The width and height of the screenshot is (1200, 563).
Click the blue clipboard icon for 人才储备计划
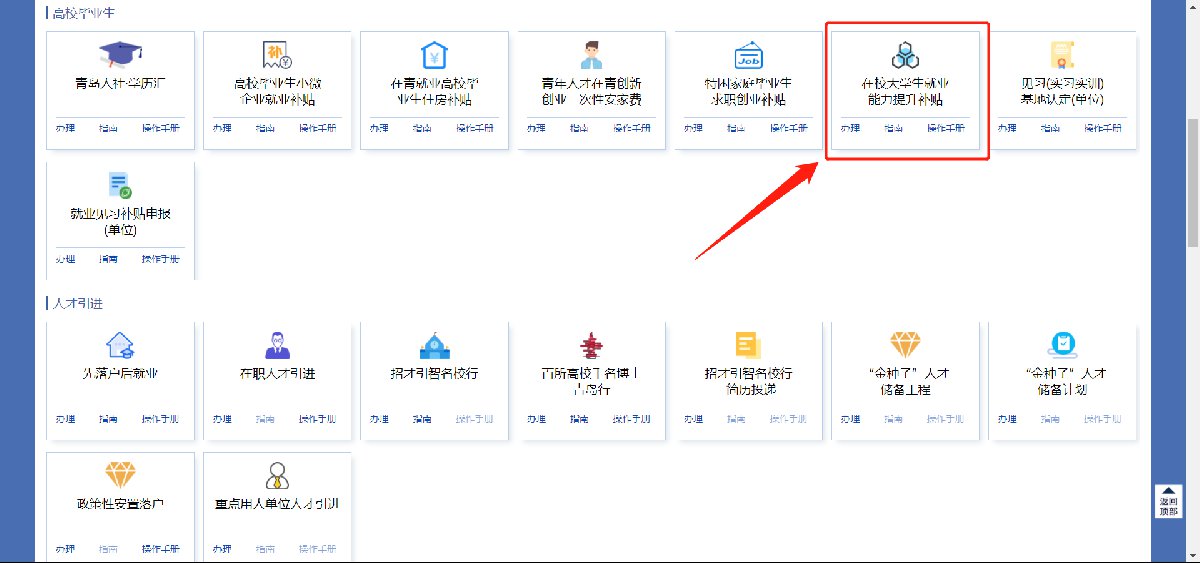1062,345
